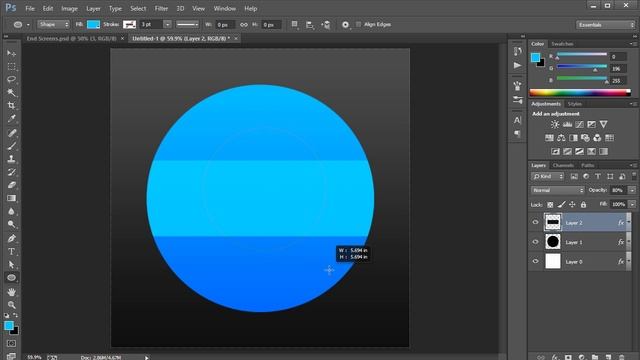The width and height of the screenshot is (640, 360).
Task: Click the Stroke color swatch
Action: pos(129,24)
